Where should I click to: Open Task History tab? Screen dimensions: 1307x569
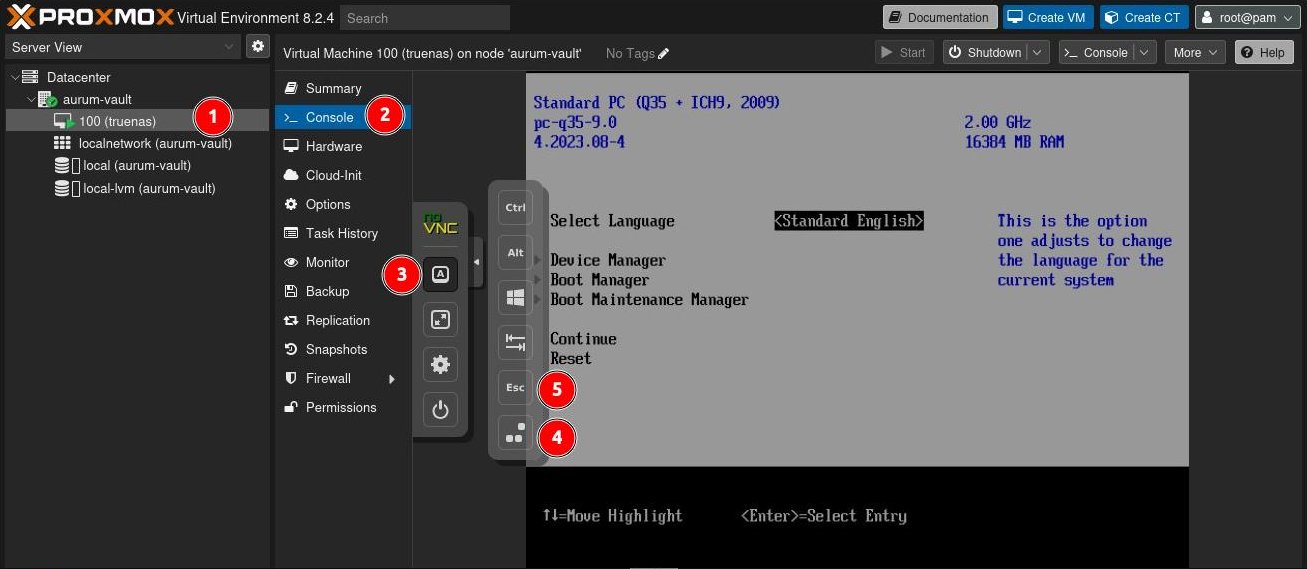coord(343,233)
